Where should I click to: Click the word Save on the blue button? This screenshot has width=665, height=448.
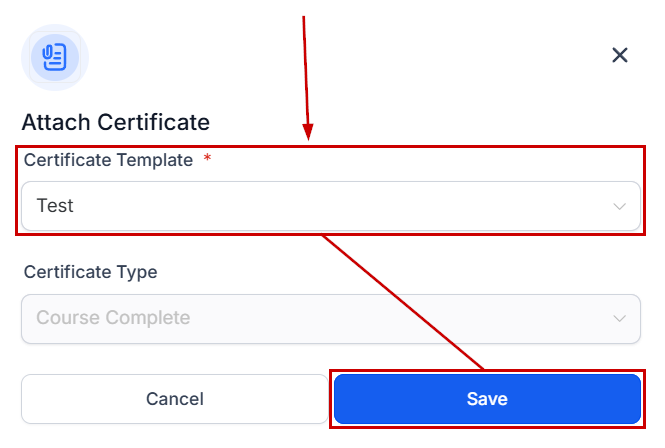pos(487,399)
